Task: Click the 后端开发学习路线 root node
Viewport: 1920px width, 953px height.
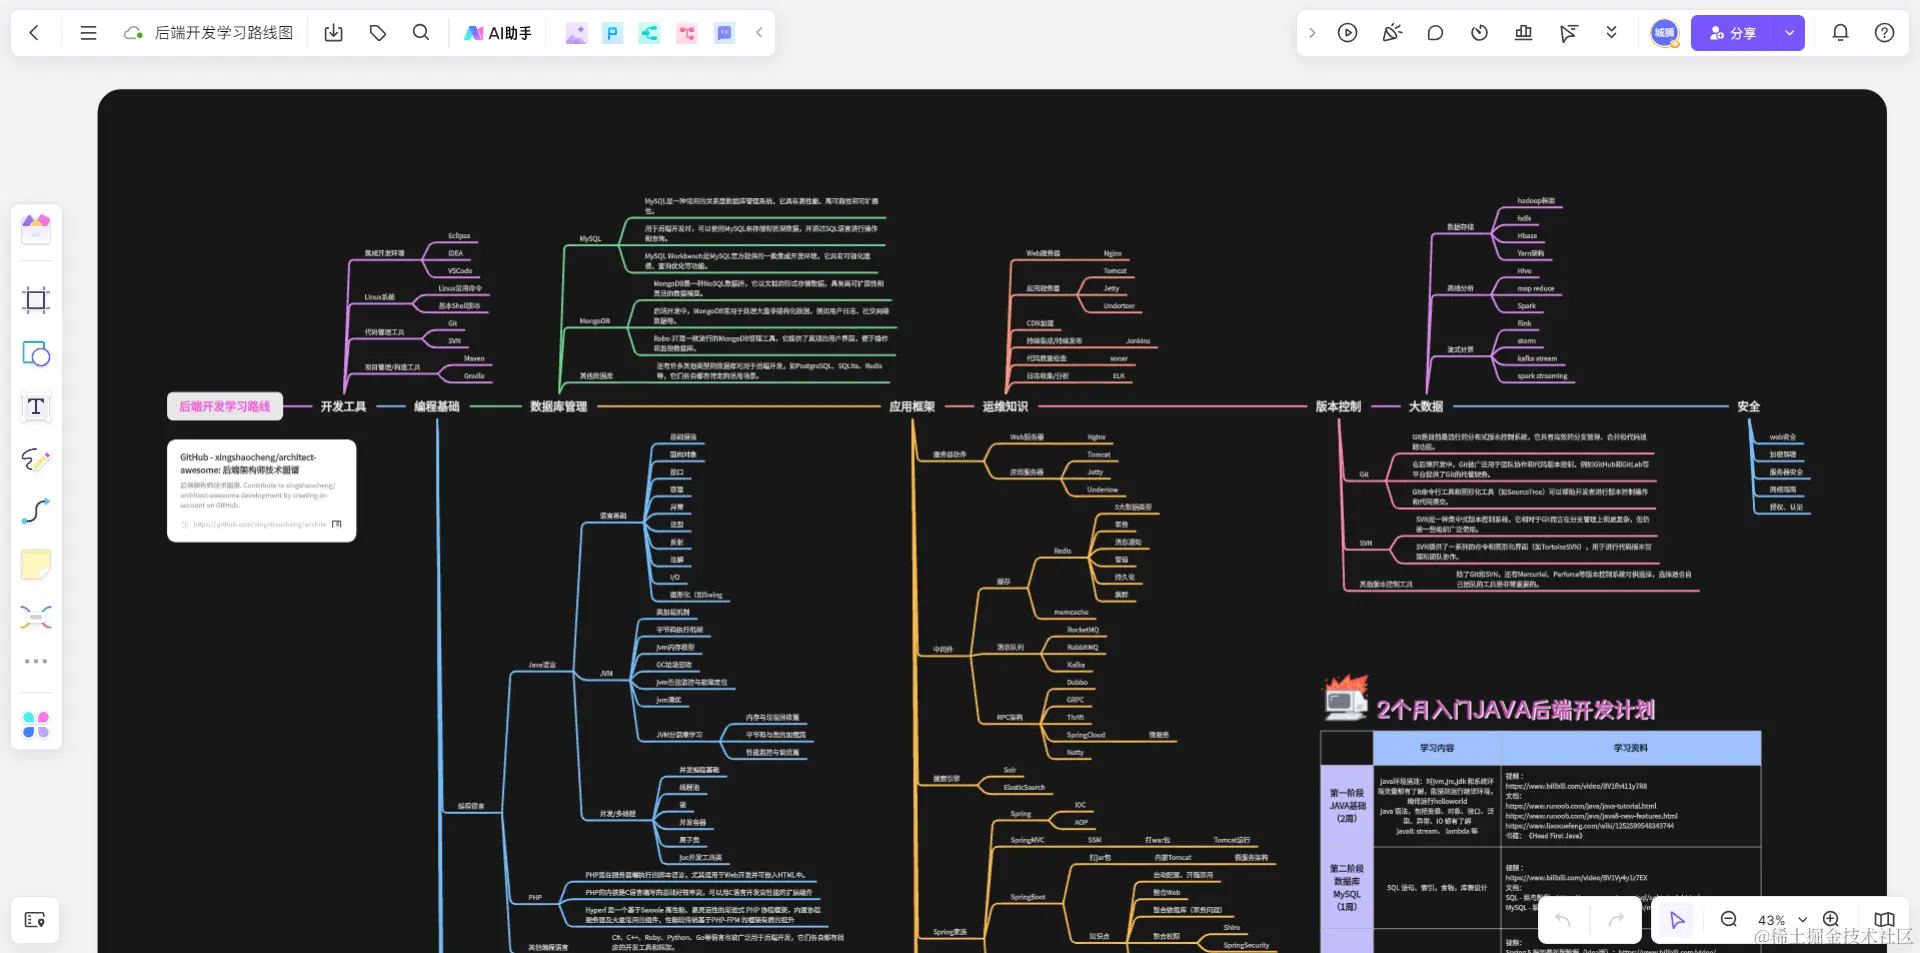Action: [225, 407]
